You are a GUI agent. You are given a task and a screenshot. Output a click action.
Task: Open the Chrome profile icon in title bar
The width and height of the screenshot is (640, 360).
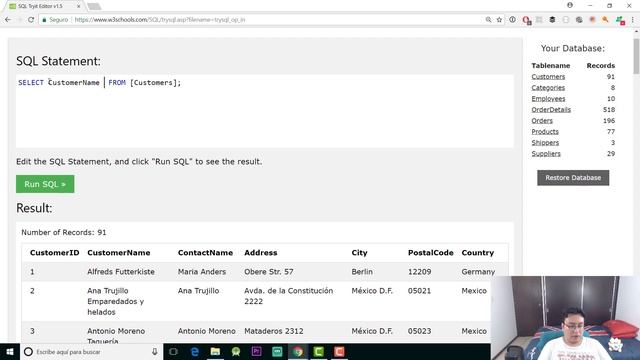click(x=570, y=5)
